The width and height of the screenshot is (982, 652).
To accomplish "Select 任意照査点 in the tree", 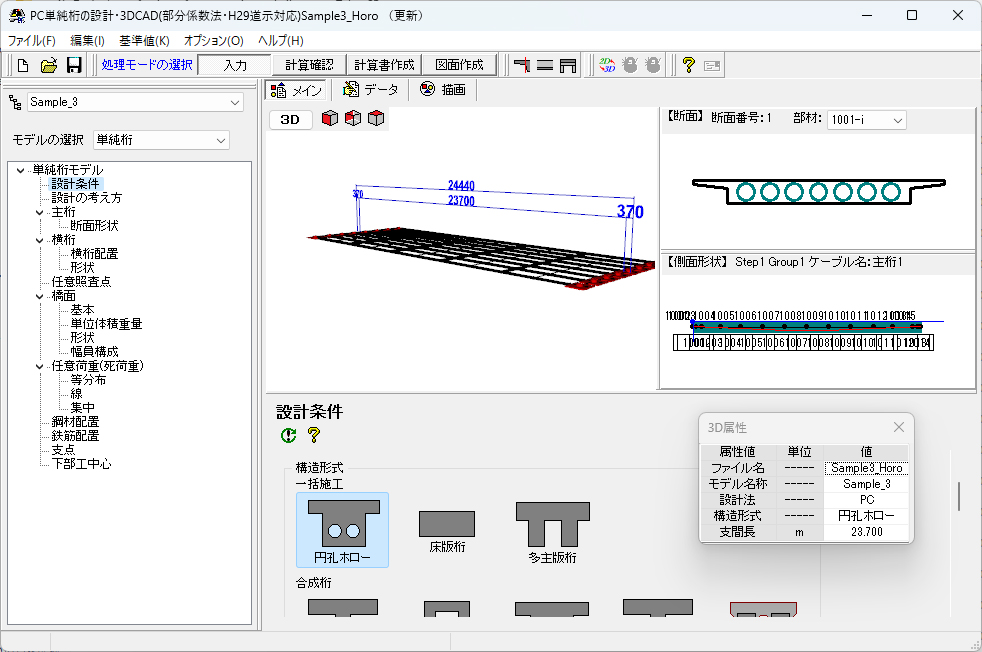I will 81,282.
